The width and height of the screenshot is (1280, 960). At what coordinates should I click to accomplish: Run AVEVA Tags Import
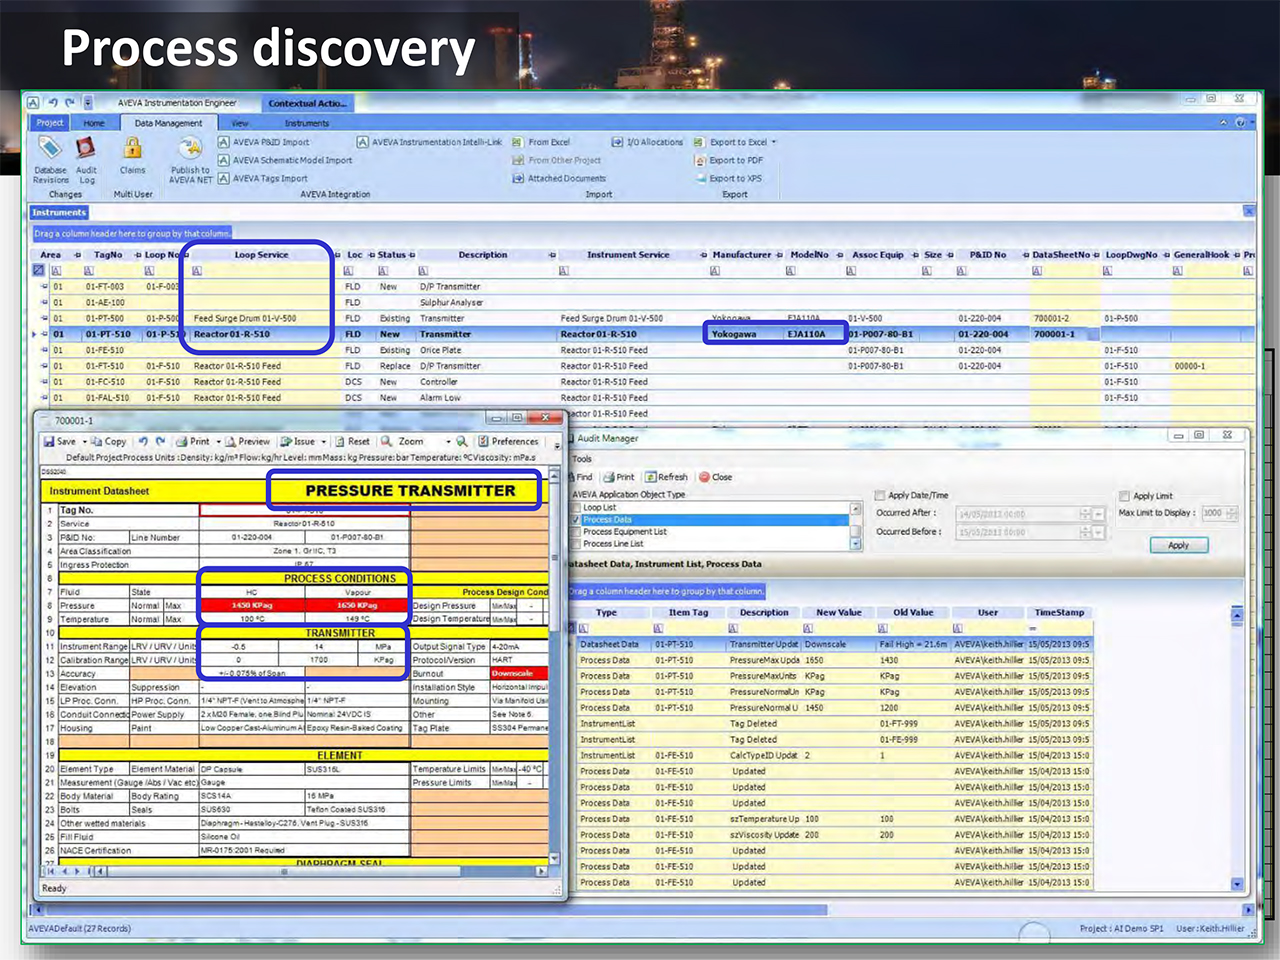click(x=263, y=178)
